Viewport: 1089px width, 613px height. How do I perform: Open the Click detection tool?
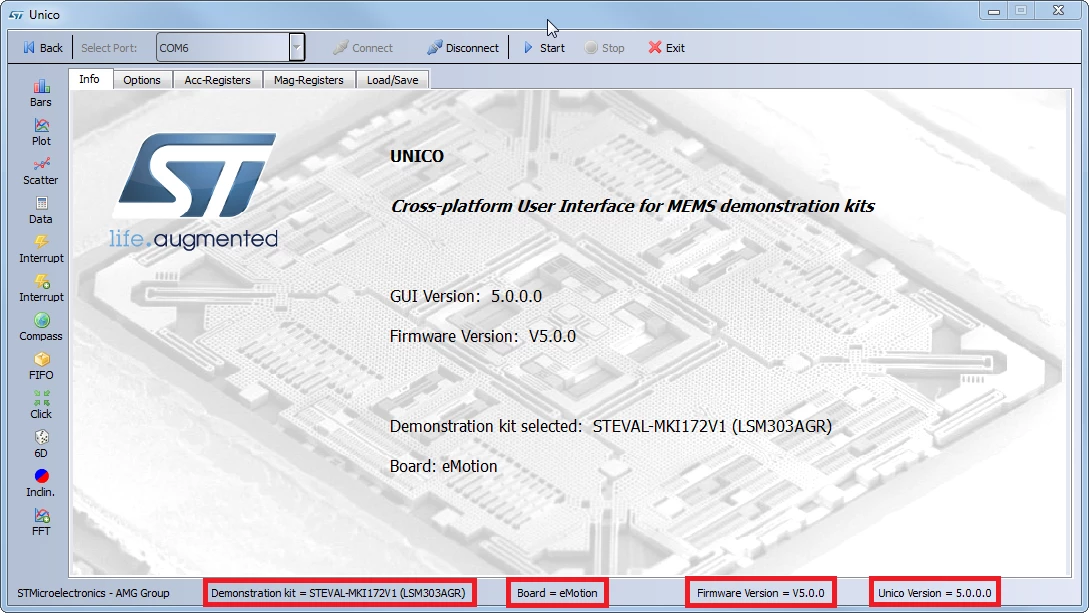pyautogui.click(x=40, y=404)
